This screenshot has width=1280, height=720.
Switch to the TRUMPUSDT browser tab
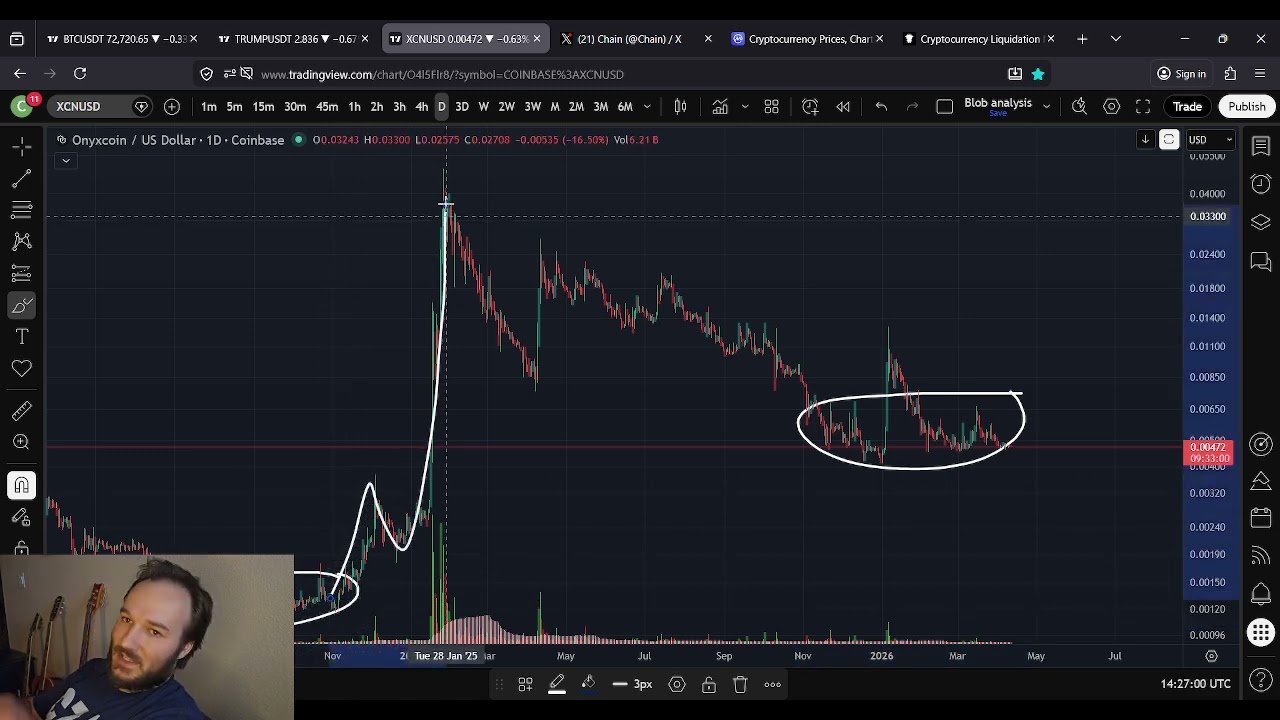293,39
